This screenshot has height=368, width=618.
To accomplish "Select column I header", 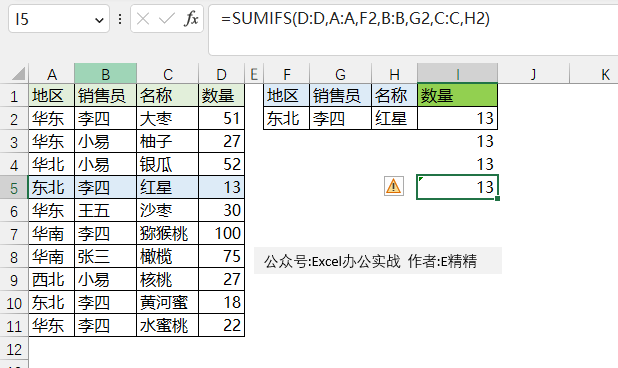I will pyautogui.click(x=458, y=74).
